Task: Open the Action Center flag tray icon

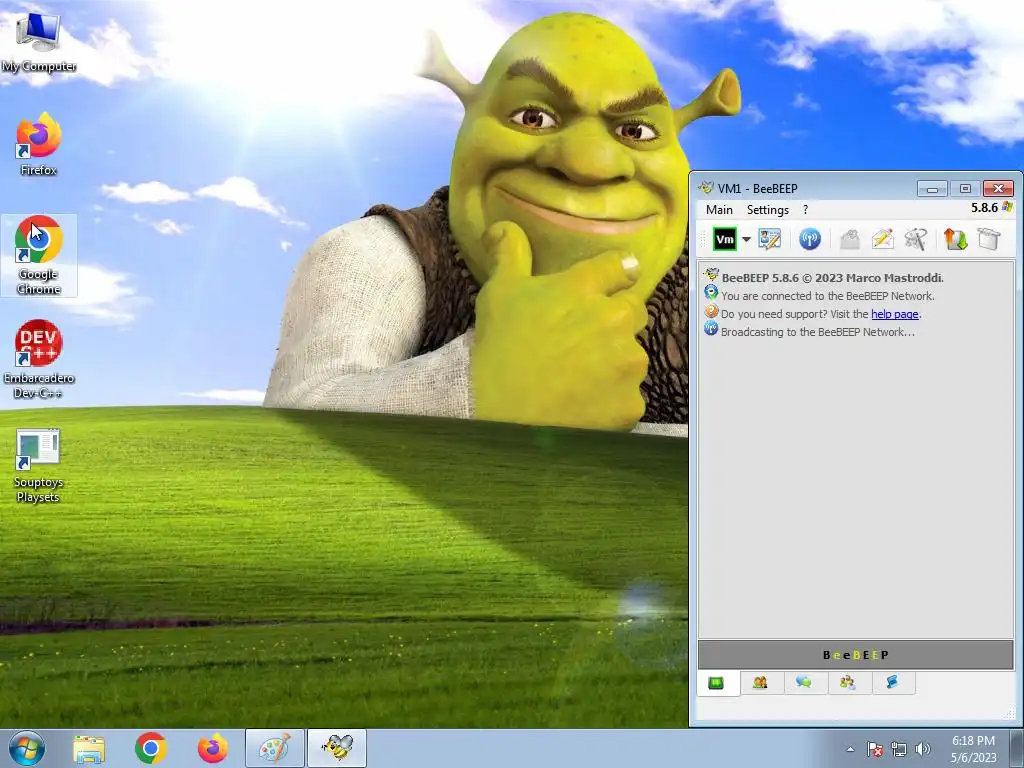Action: tap(874, 749)
